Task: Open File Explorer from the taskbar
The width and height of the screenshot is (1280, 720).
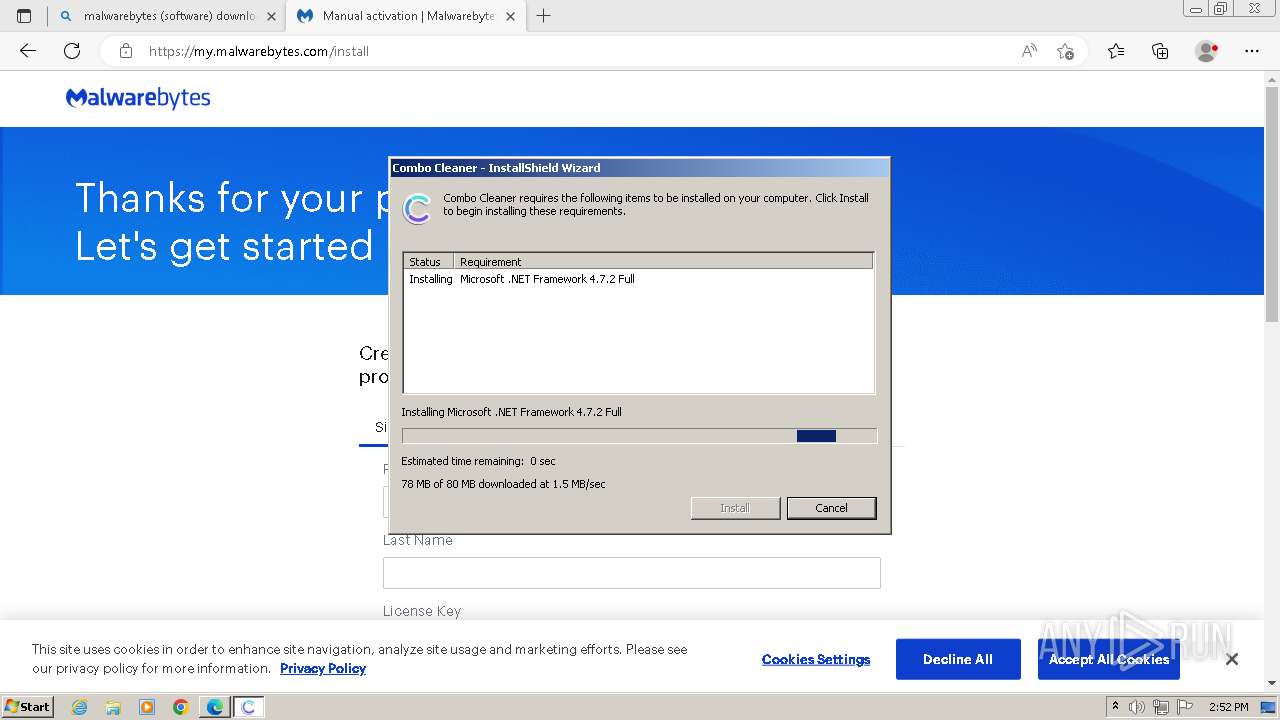Action: [113, 707]
